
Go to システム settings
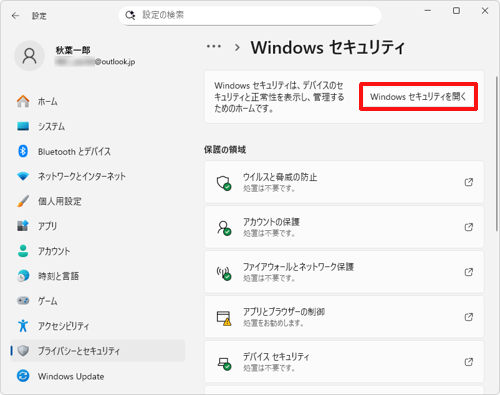(x=98, y=126)
